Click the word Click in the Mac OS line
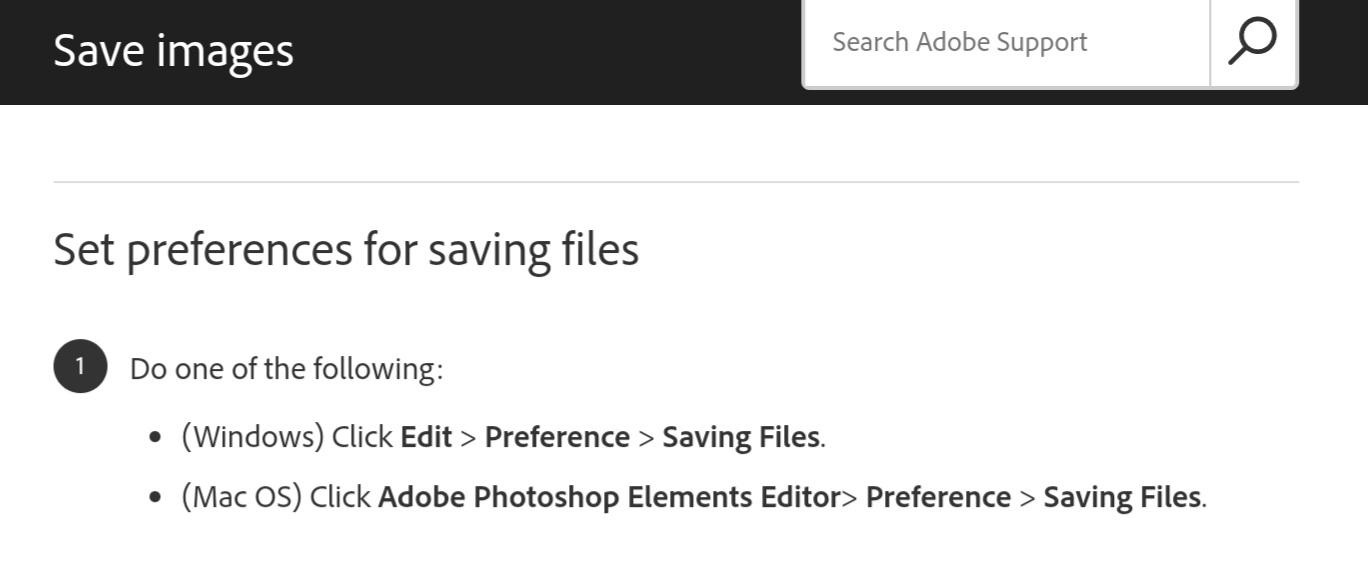 pyautogui.click(x=340, y=497)
